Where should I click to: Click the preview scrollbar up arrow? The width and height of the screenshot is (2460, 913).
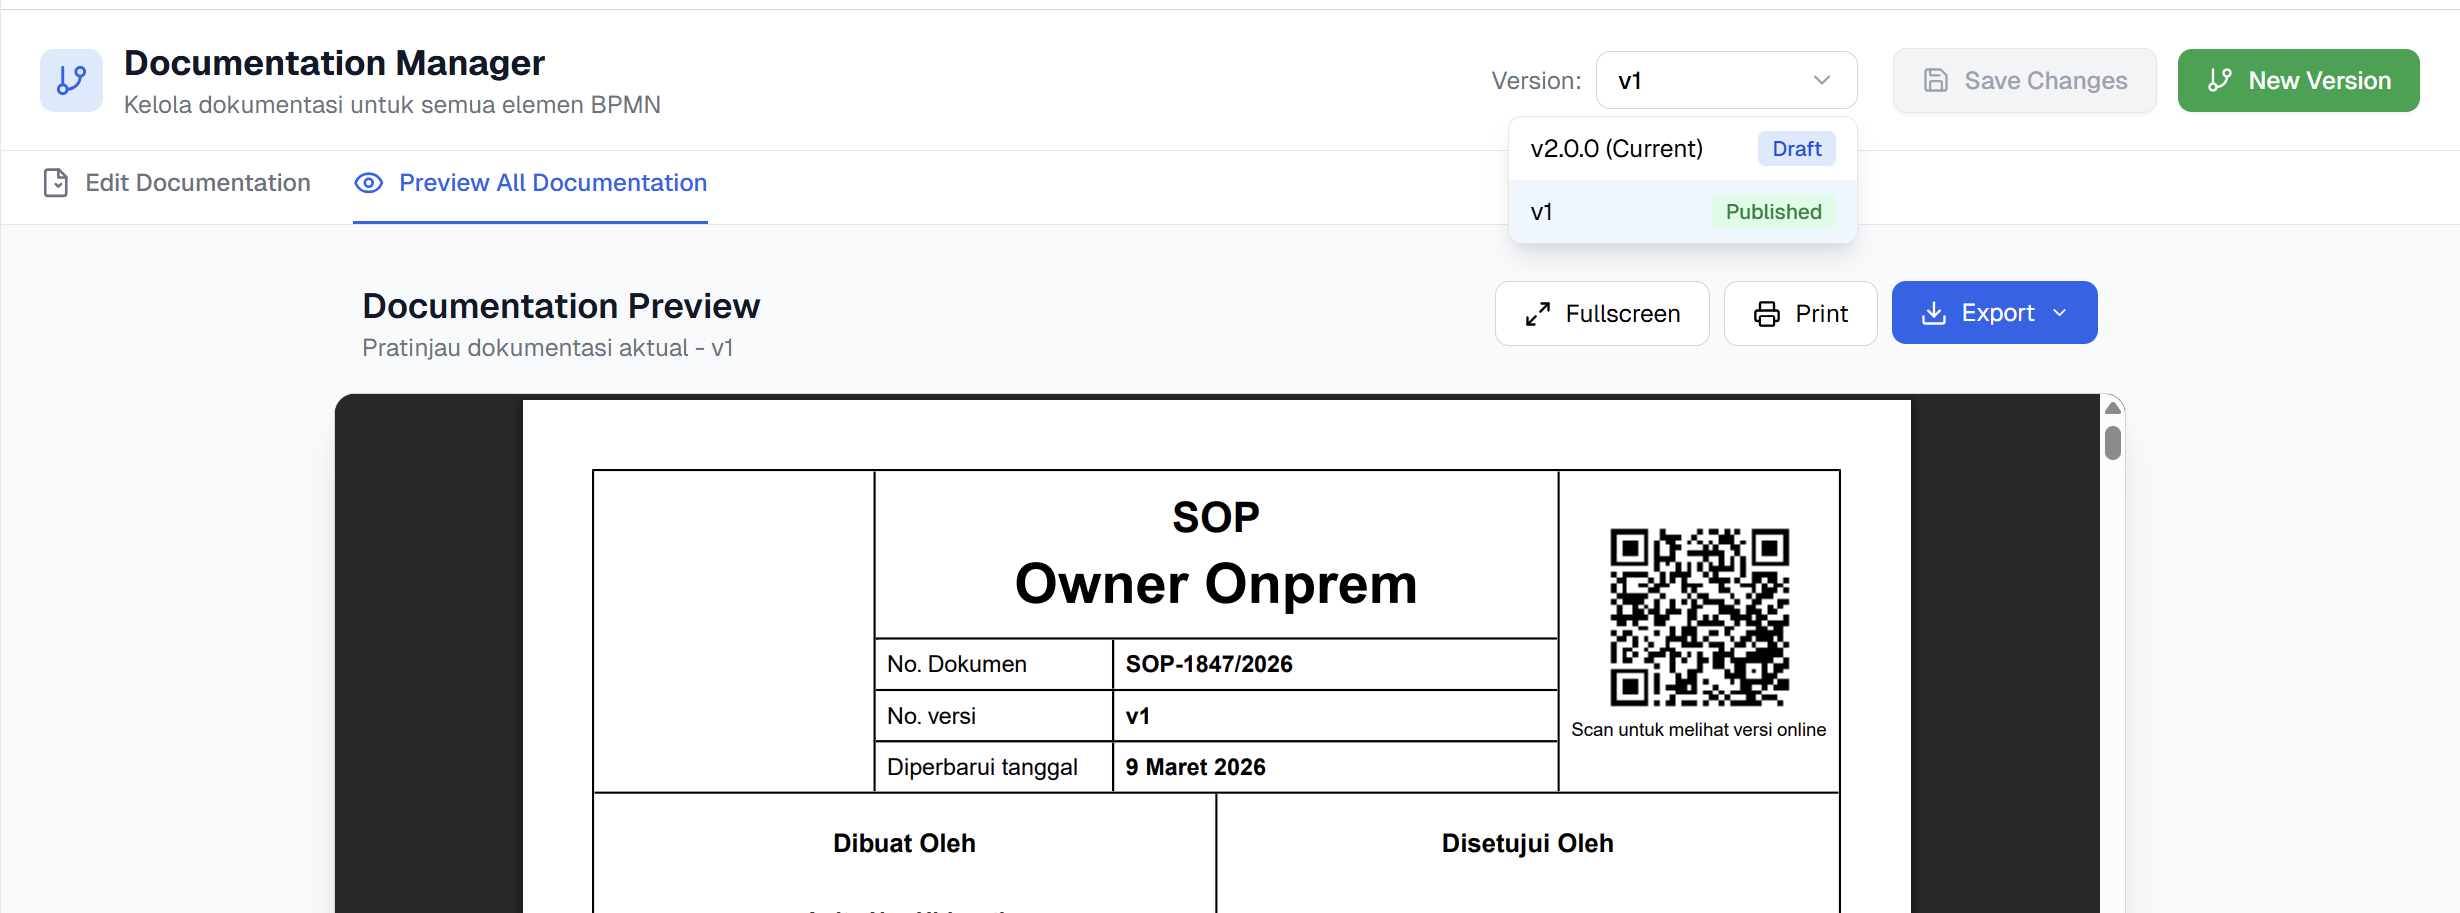coord(2113,408)
